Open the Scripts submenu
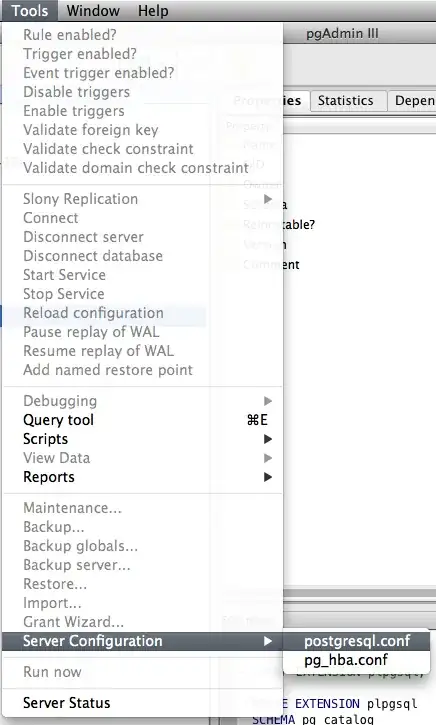This screenshot has width=436, height=725. [142, 439]
